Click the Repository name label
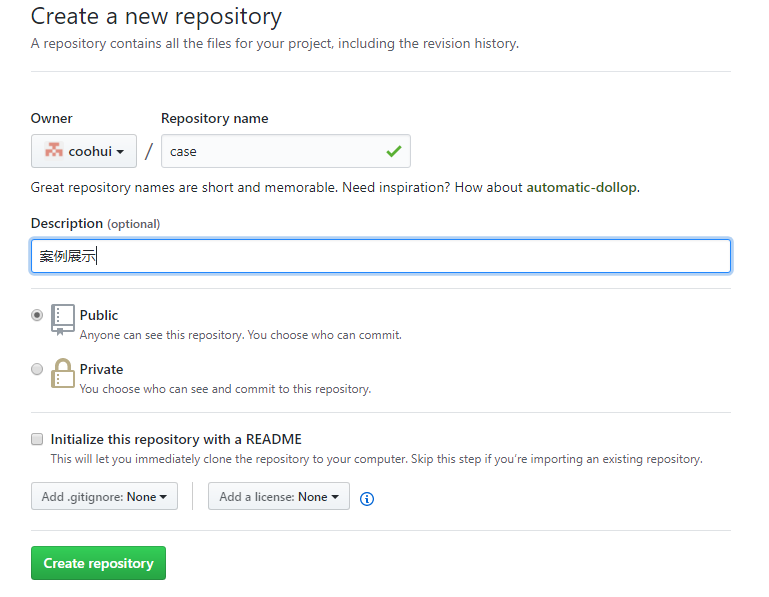Viewport: 769px width, 597px height. point(215,118)
